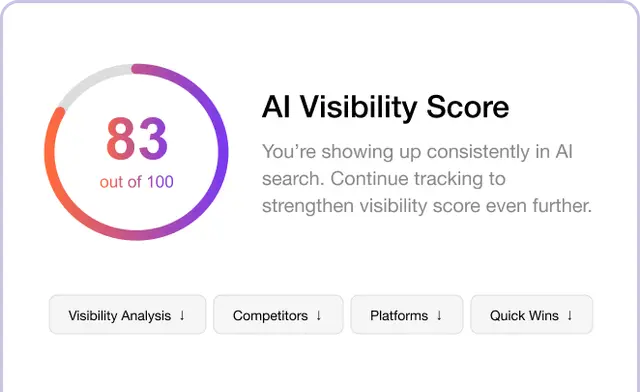Click the down arrow beside Quick Wins
Screen dimensions: 640x392
tap(570, 315)
